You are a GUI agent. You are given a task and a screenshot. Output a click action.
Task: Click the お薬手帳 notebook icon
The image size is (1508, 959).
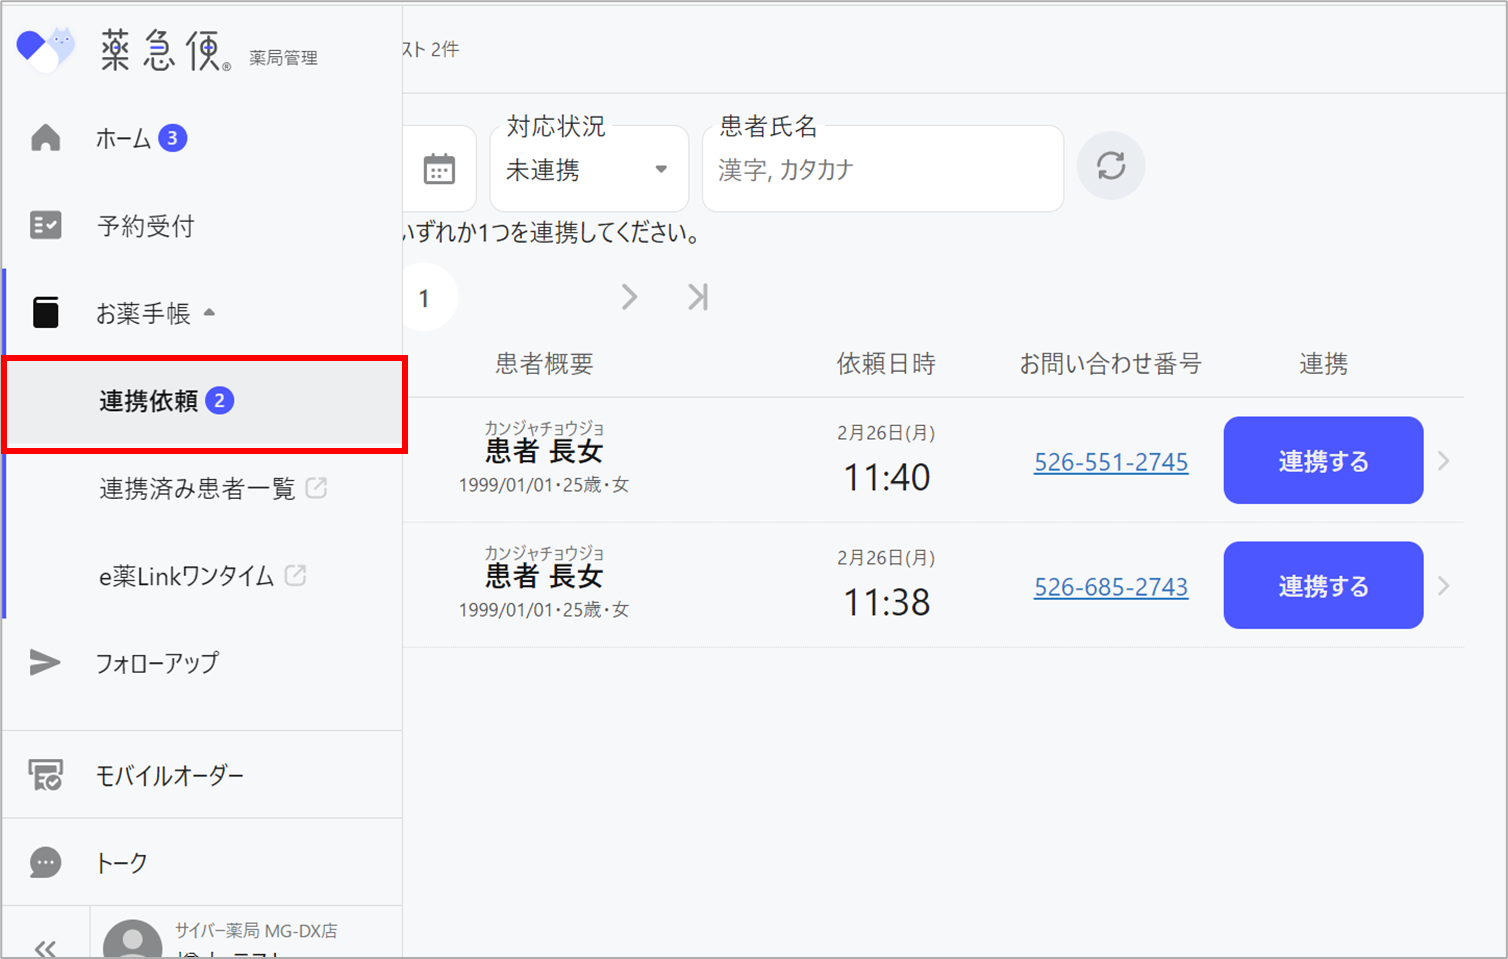point(46,313)
